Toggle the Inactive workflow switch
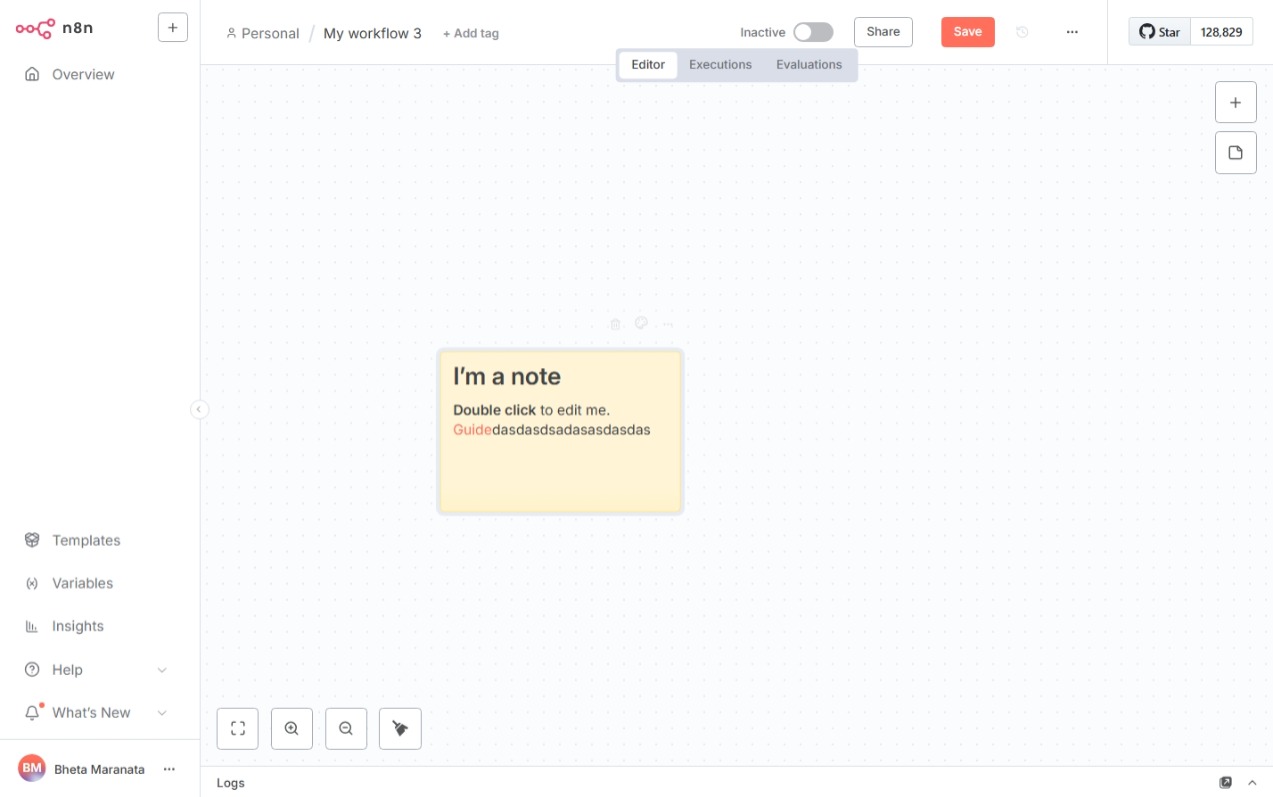This screenshot has height=797, width=1273. coord(813,32)
